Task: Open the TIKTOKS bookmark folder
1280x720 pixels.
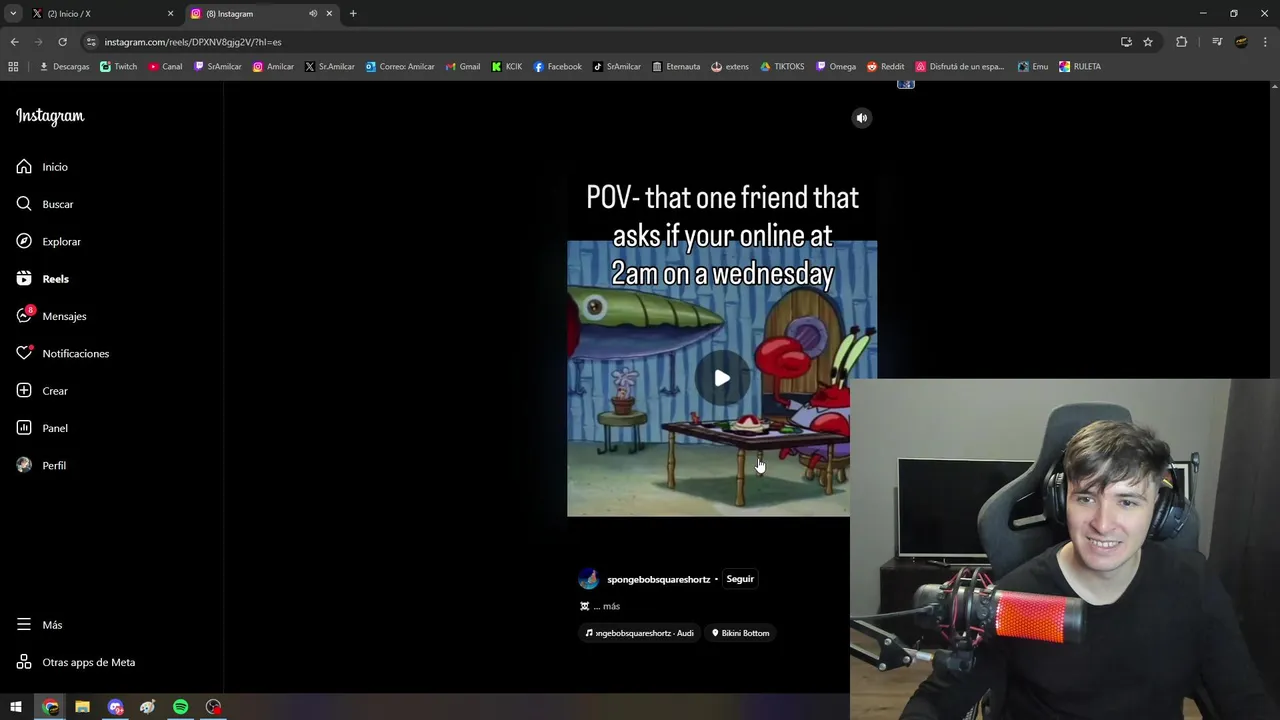Action: [x=782, y=67]
